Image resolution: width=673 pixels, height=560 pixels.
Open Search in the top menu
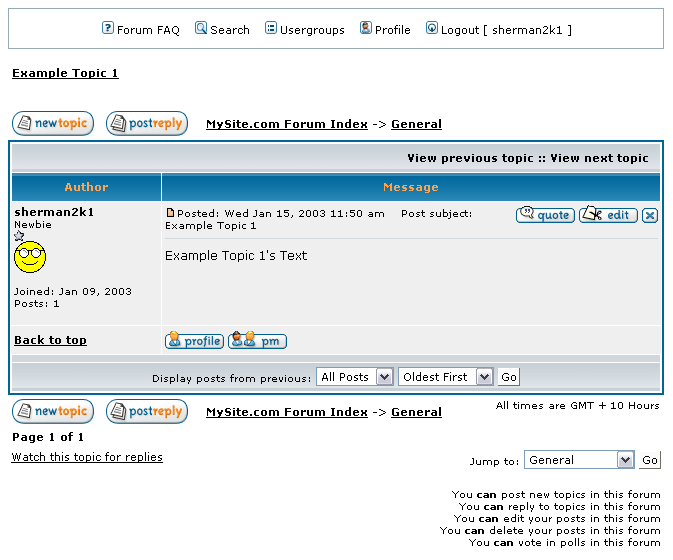point(222,29)
